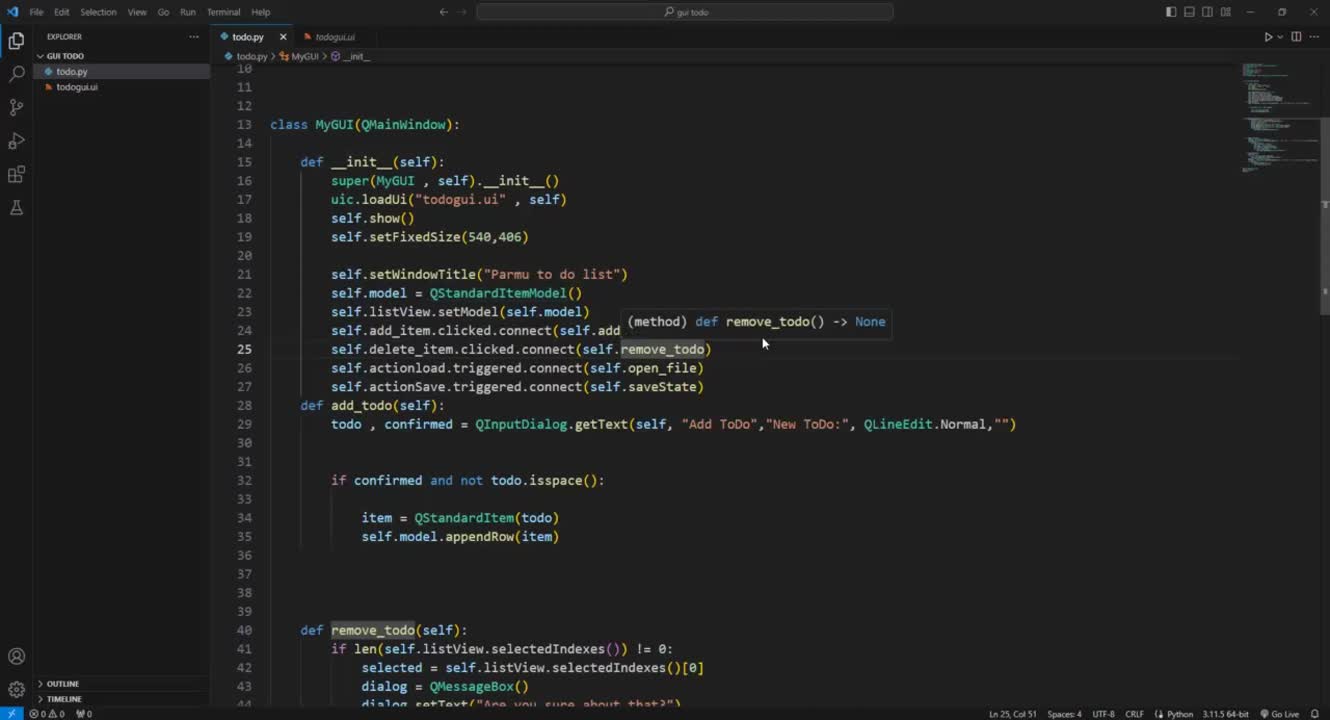This screenshot has height=720, width=1330.
Task: Select todogui.ui in the Explorer tree
Action: coord(122,87)
